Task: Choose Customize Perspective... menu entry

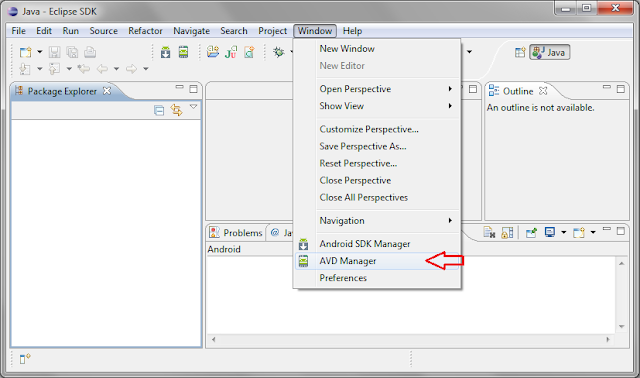Action: (377, 129)
